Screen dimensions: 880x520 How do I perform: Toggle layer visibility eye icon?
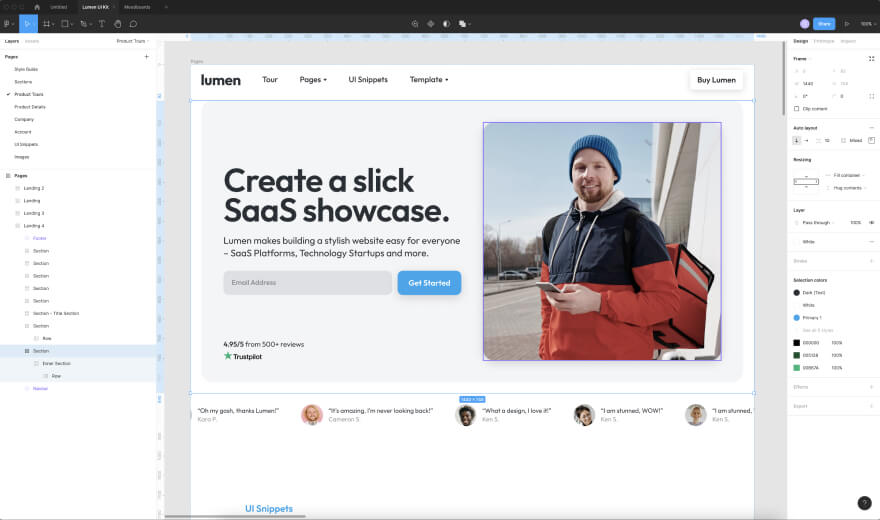pyautogui.click(x=871, y=222)
